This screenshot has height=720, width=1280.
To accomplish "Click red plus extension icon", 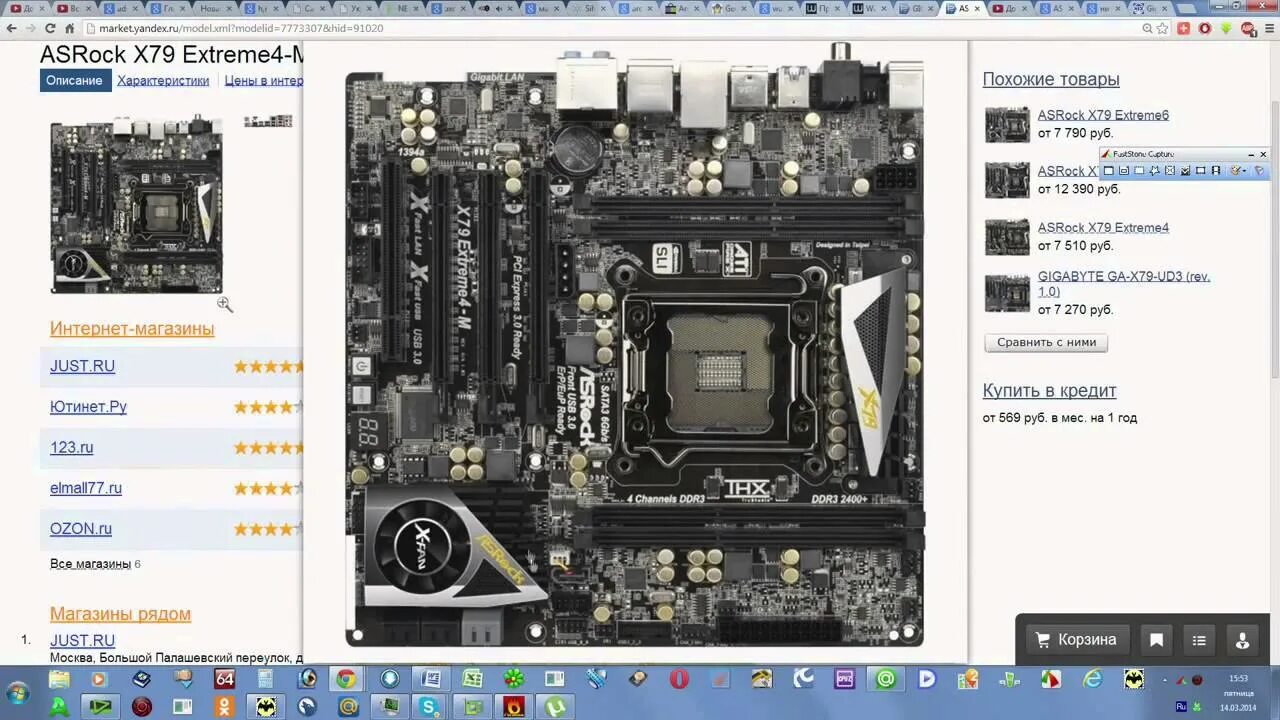I will 1184,28.
